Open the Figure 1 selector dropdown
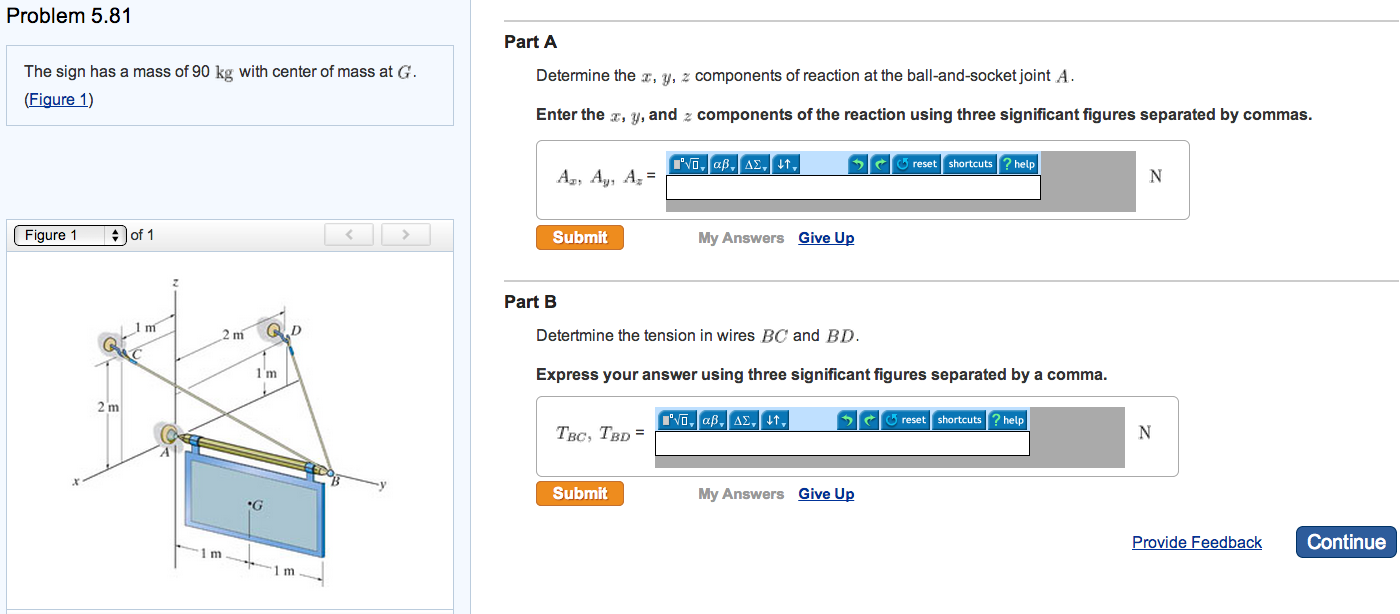Screen dimensions: 1400x614 (x=68, y=234)
